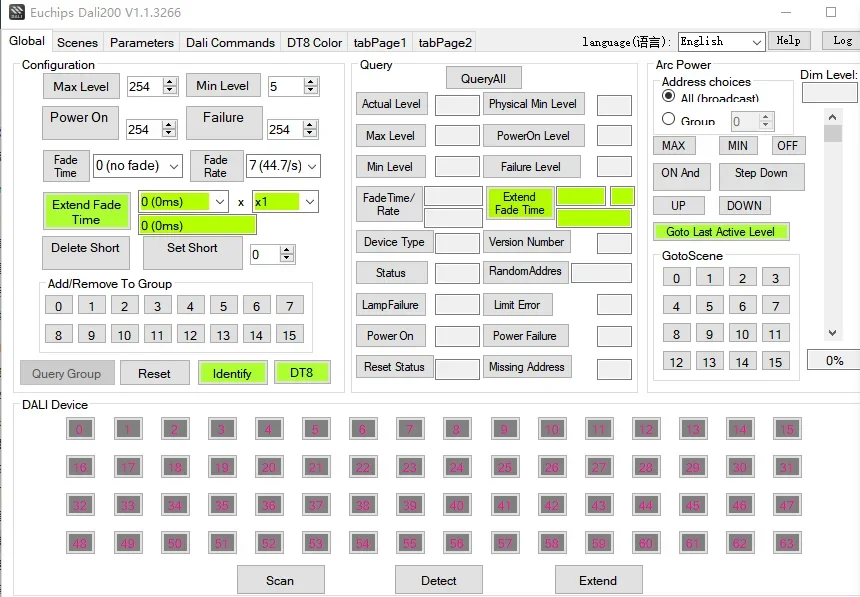The image size is (860, 597).
Task: Click the green DT8 button
Action: [302, 373]
